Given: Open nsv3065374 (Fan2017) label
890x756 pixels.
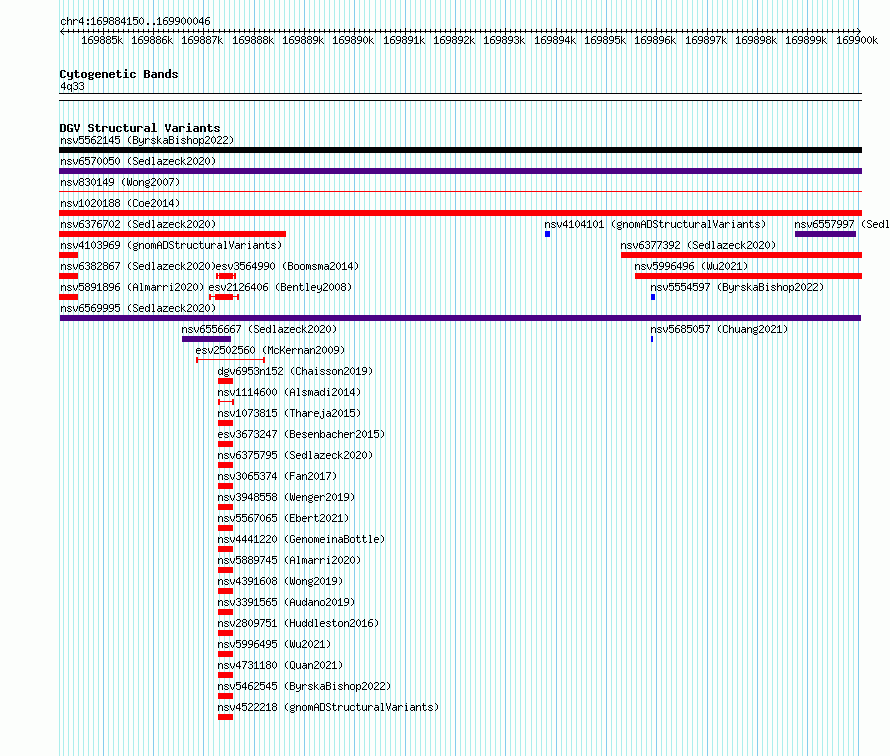Looking at the screenshot, I should 277,476.
